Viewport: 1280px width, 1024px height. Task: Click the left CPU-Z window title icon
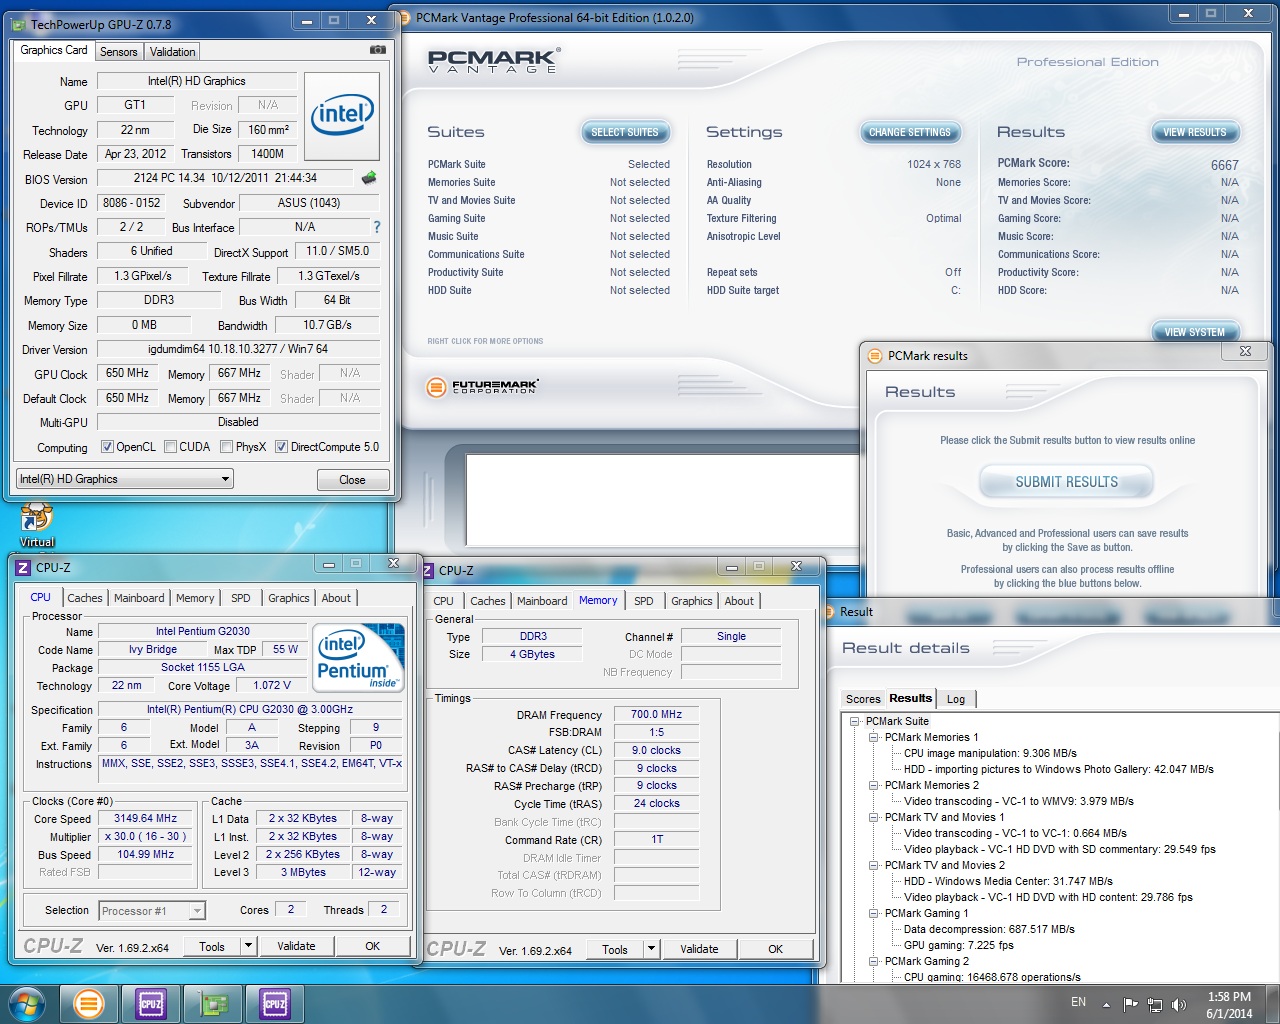point(23,567)
